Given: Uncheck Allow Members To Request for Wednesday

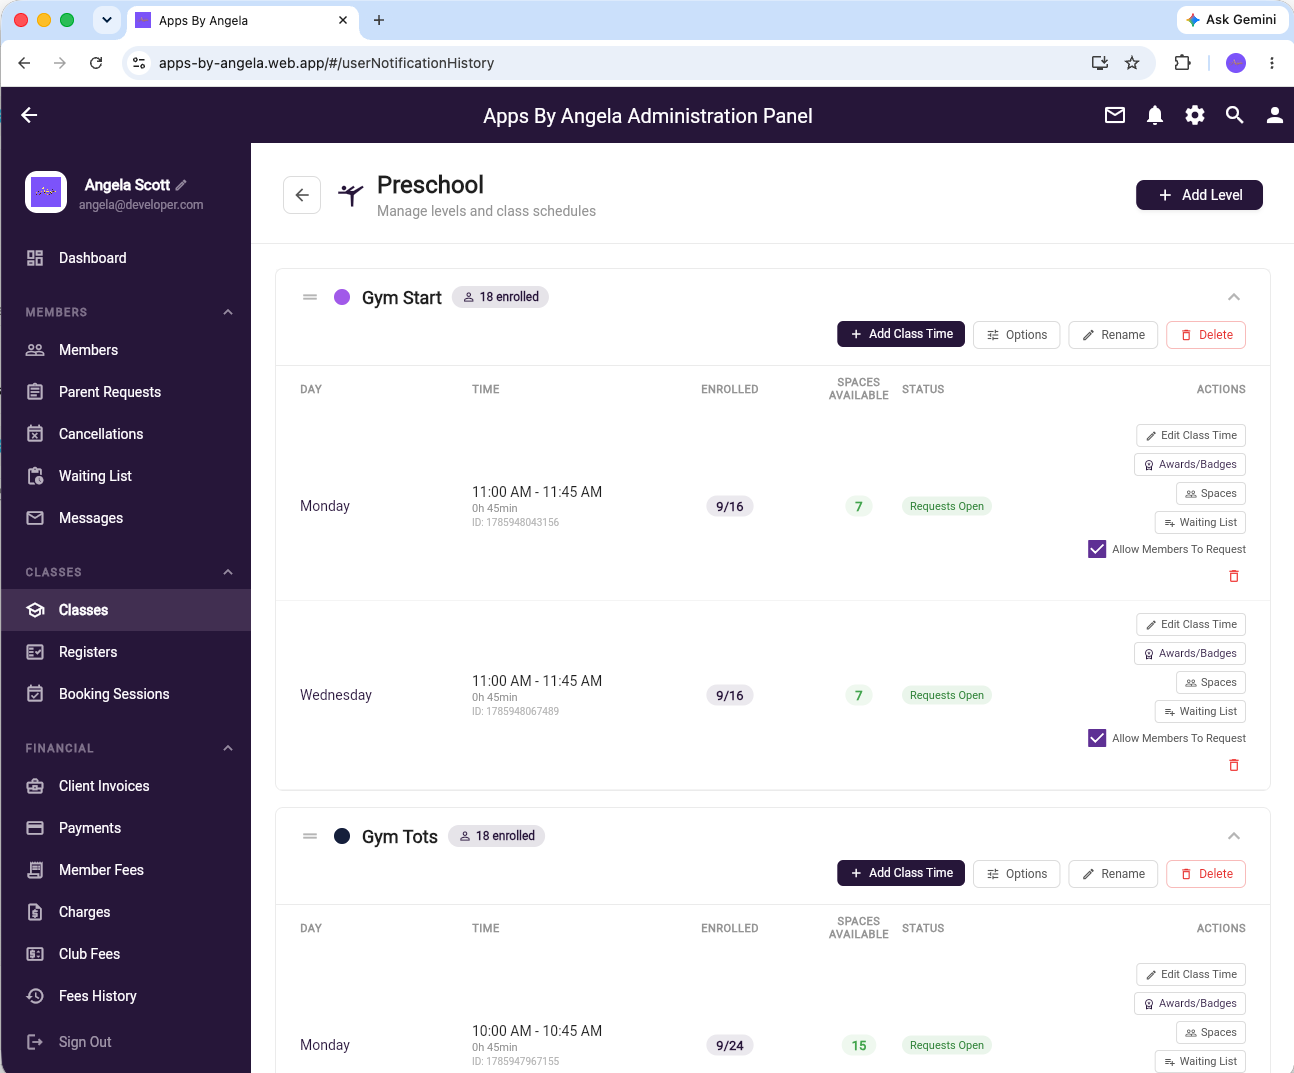Looking at the screenshot, I should pyautogui.click(x=1097, y=738).
